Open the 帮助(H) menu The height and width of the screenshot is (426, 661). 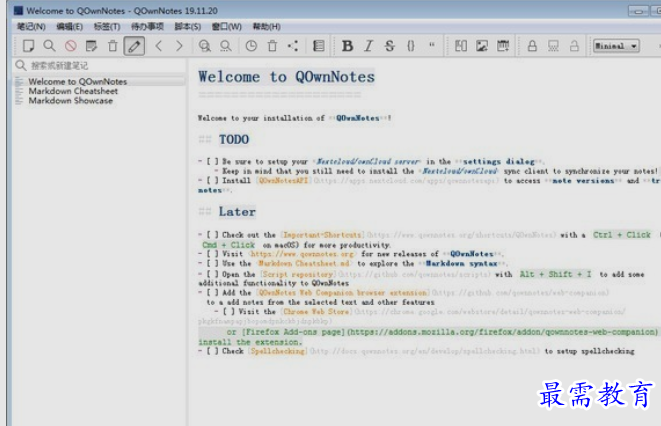266,27
